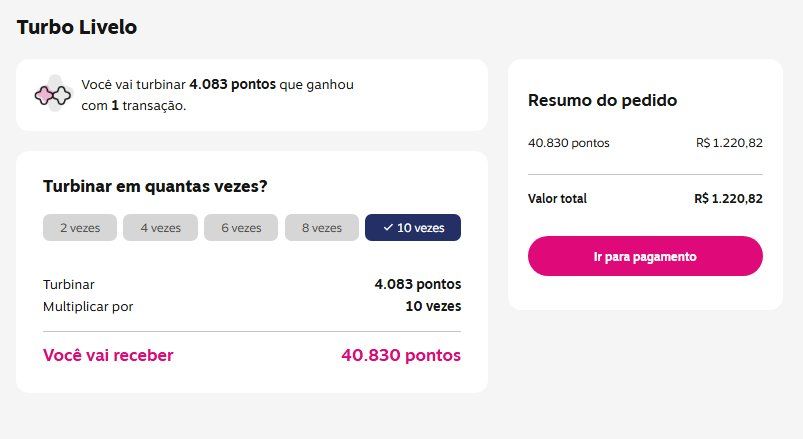Screen dimensions: 803x439
Task: Click the Multiplicar por row label
Action: tap(88, 306)
